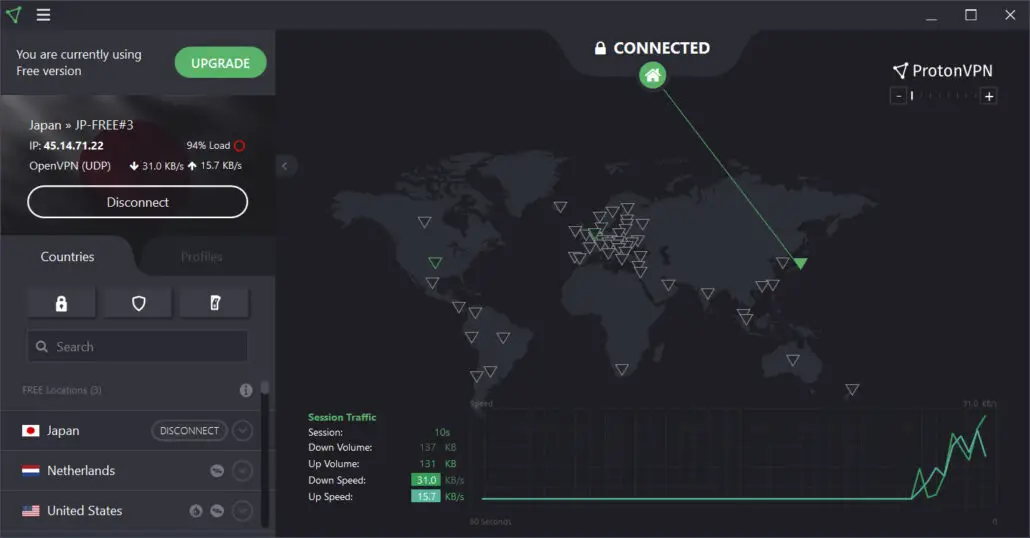Toggle NetShield shield icon
The height and width of the screenshot is (538, 1030).
[x=138, y=303]
